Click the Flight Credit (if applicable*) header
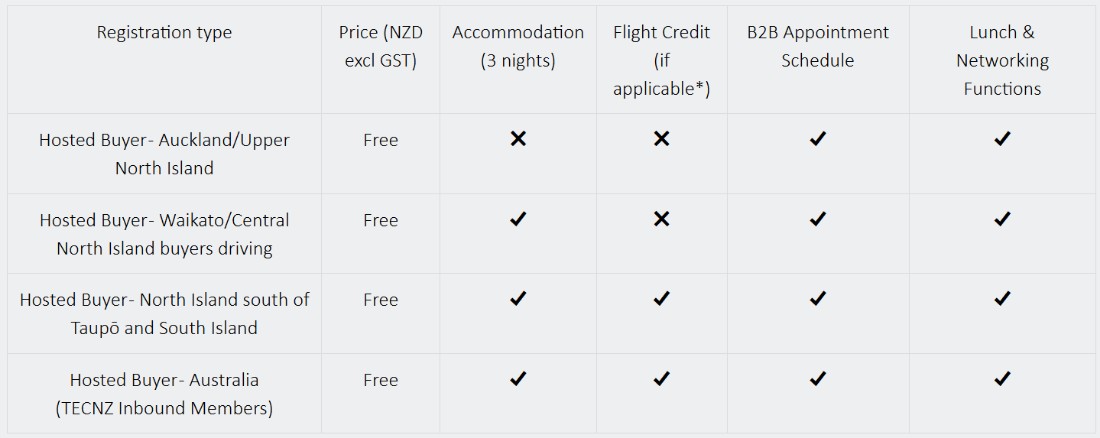 click(x=661, y=60)
